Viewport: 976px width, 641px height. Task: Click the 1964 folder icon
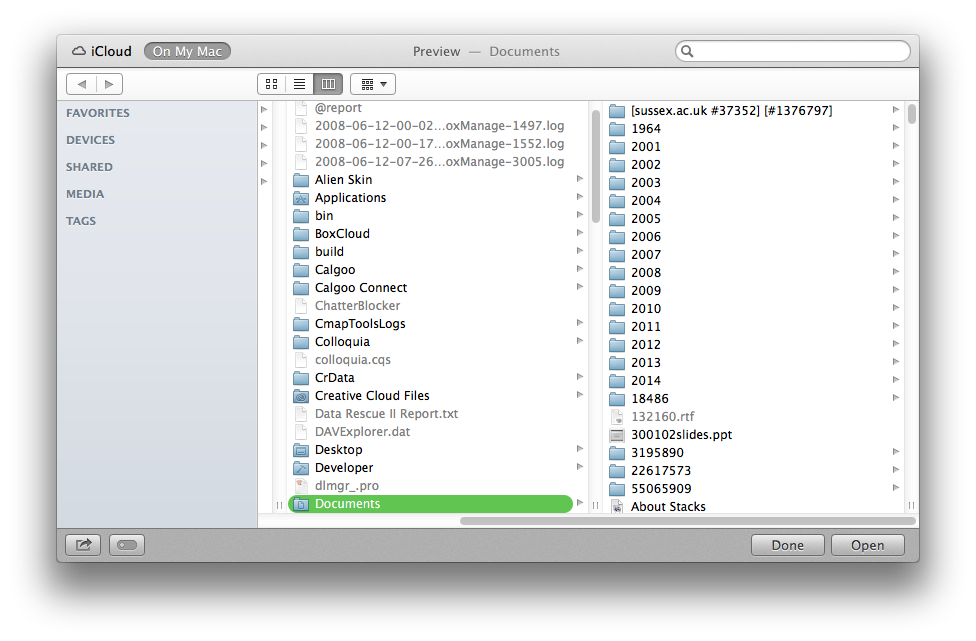[x=617, y=129]
